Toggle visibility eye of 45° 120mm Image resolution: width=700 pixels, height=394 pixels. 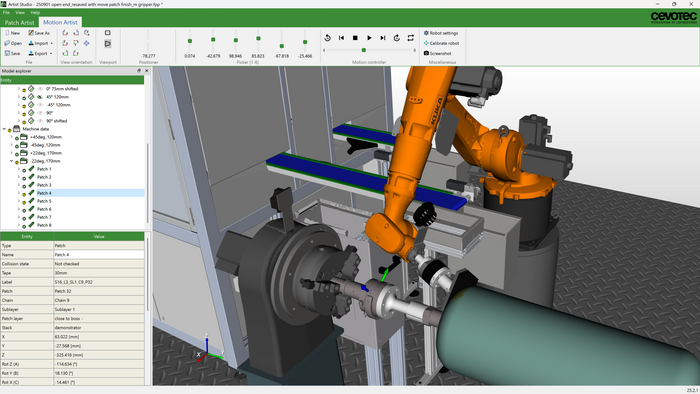point(40,97)
